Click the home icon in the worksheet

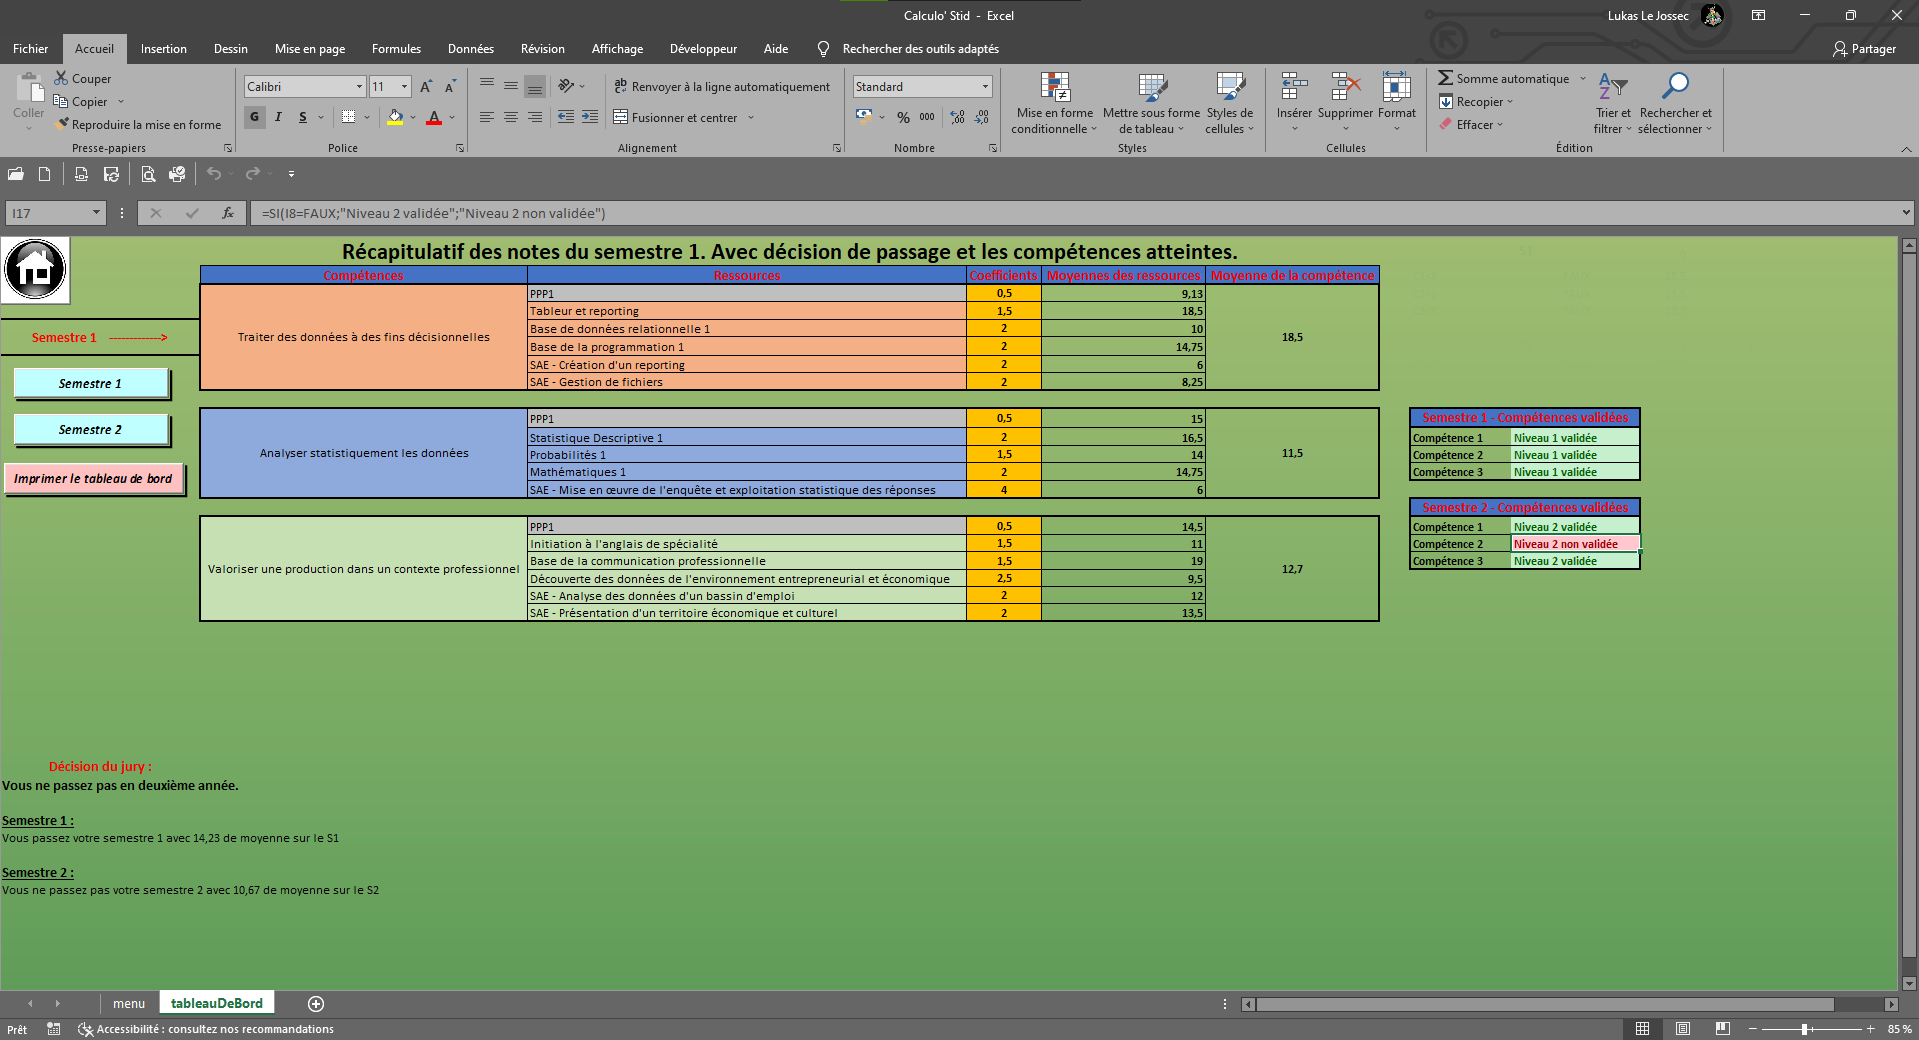(36, 269)
